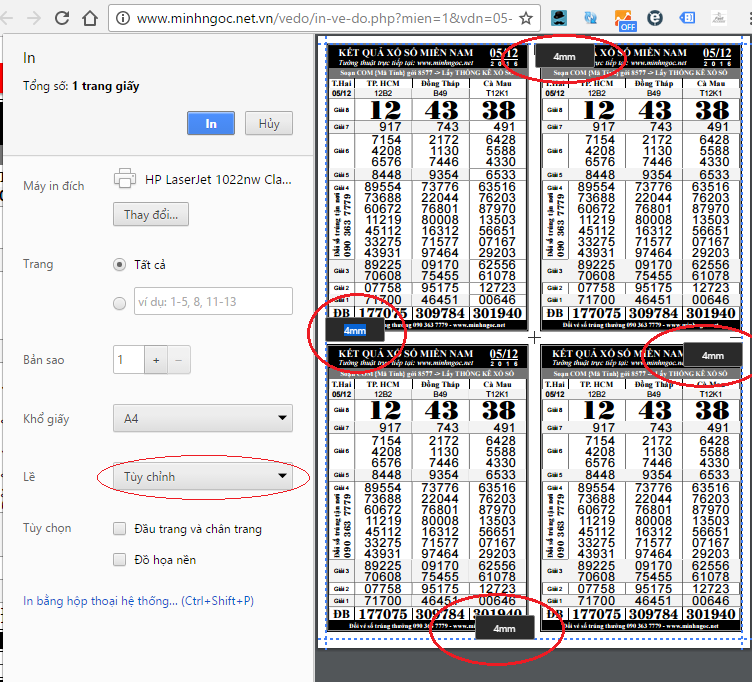Click the browser reload icon
Screen dimensions: 752x682
62,18
